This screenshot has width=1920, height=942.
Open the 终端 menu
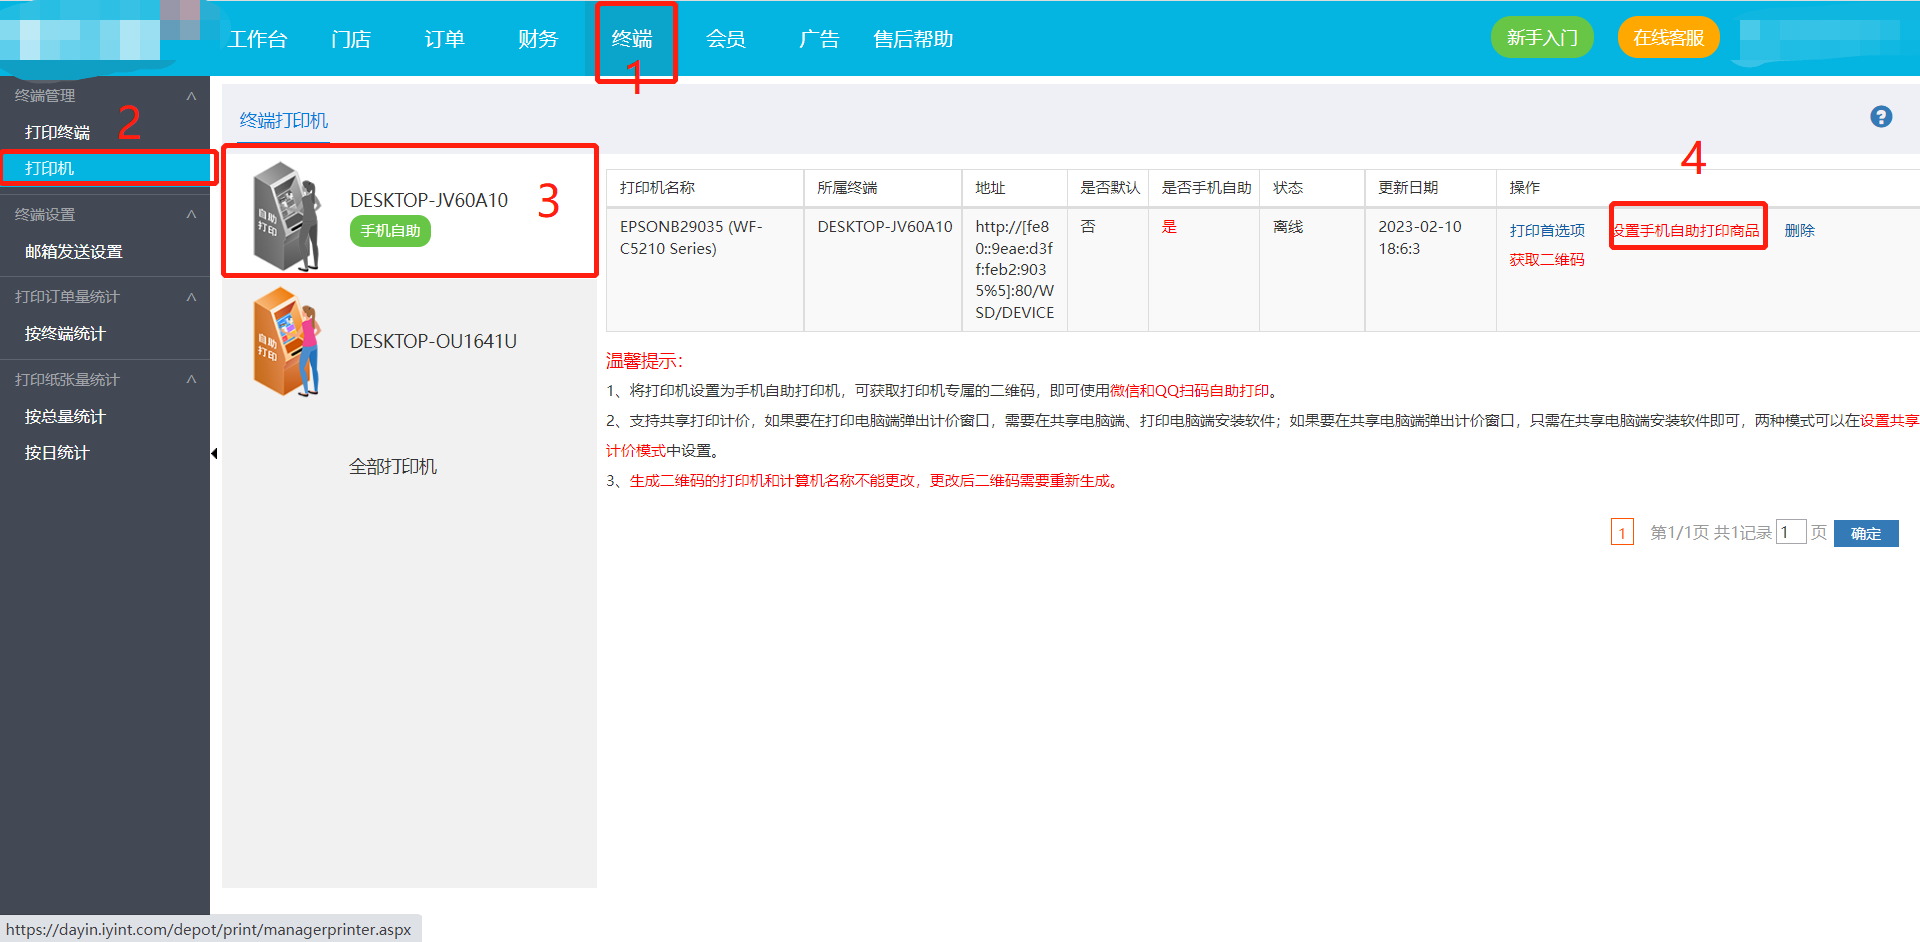pos(632,39)
